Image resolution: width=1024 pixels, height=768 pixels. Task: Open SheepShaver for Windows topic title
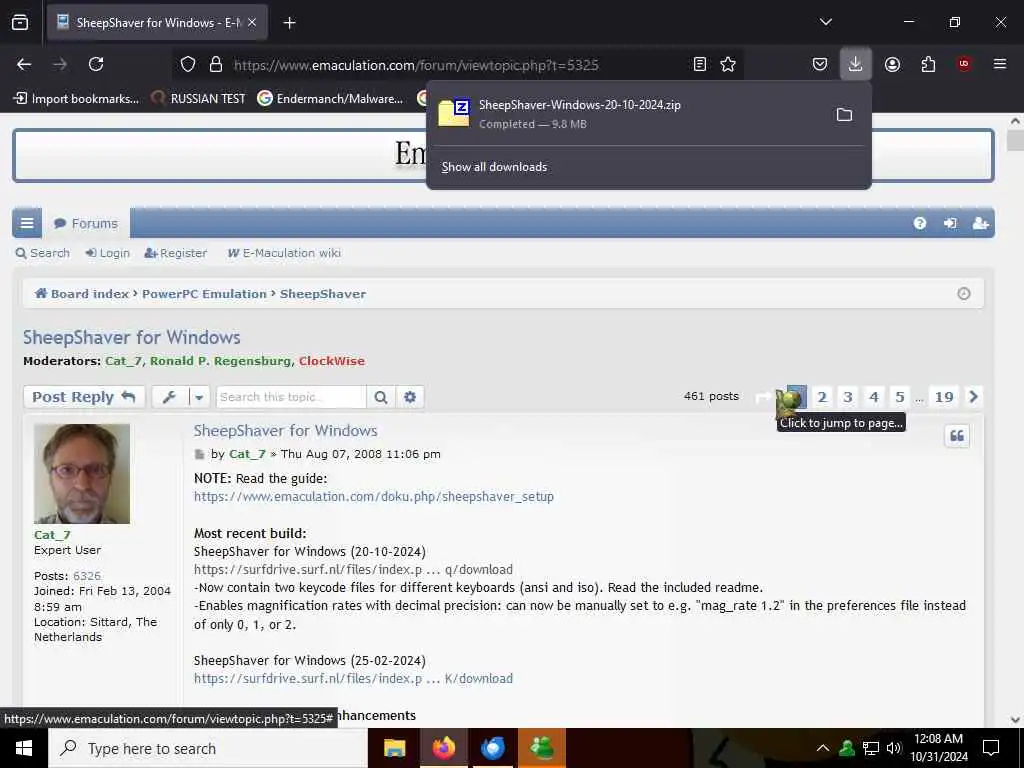pos(131,338)
